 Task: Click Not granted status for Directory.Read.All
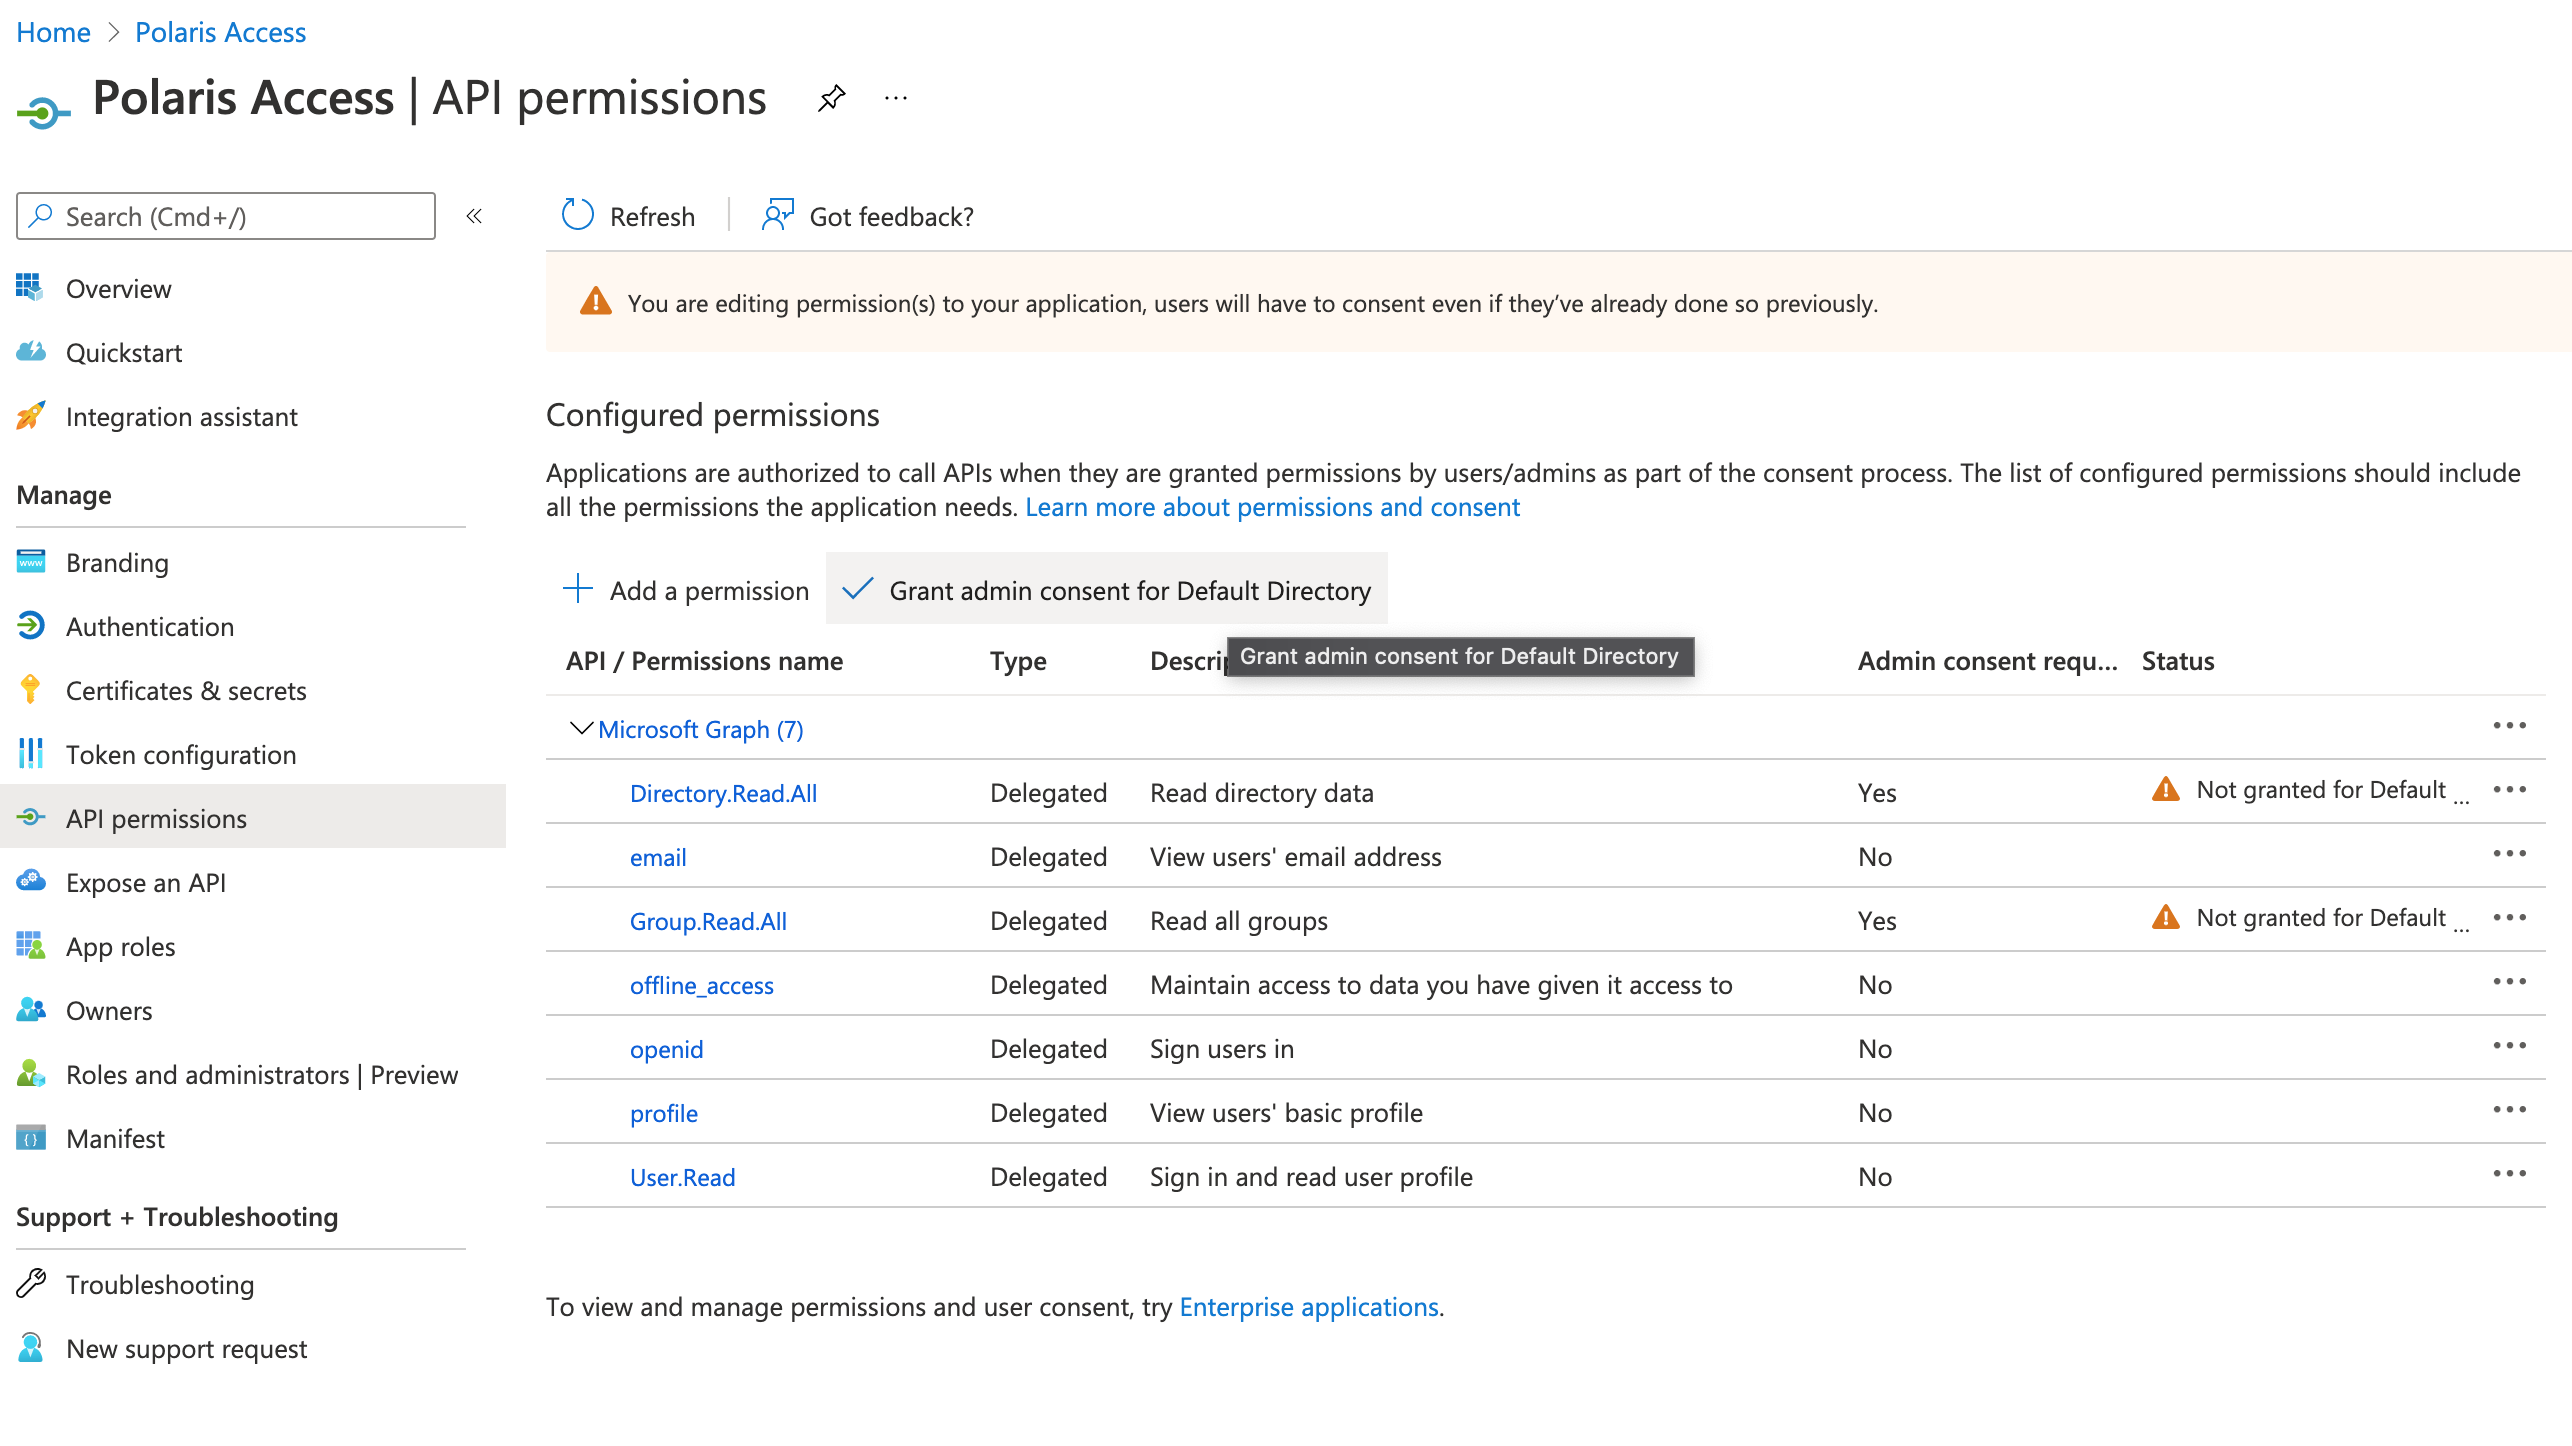(2320, 790)
